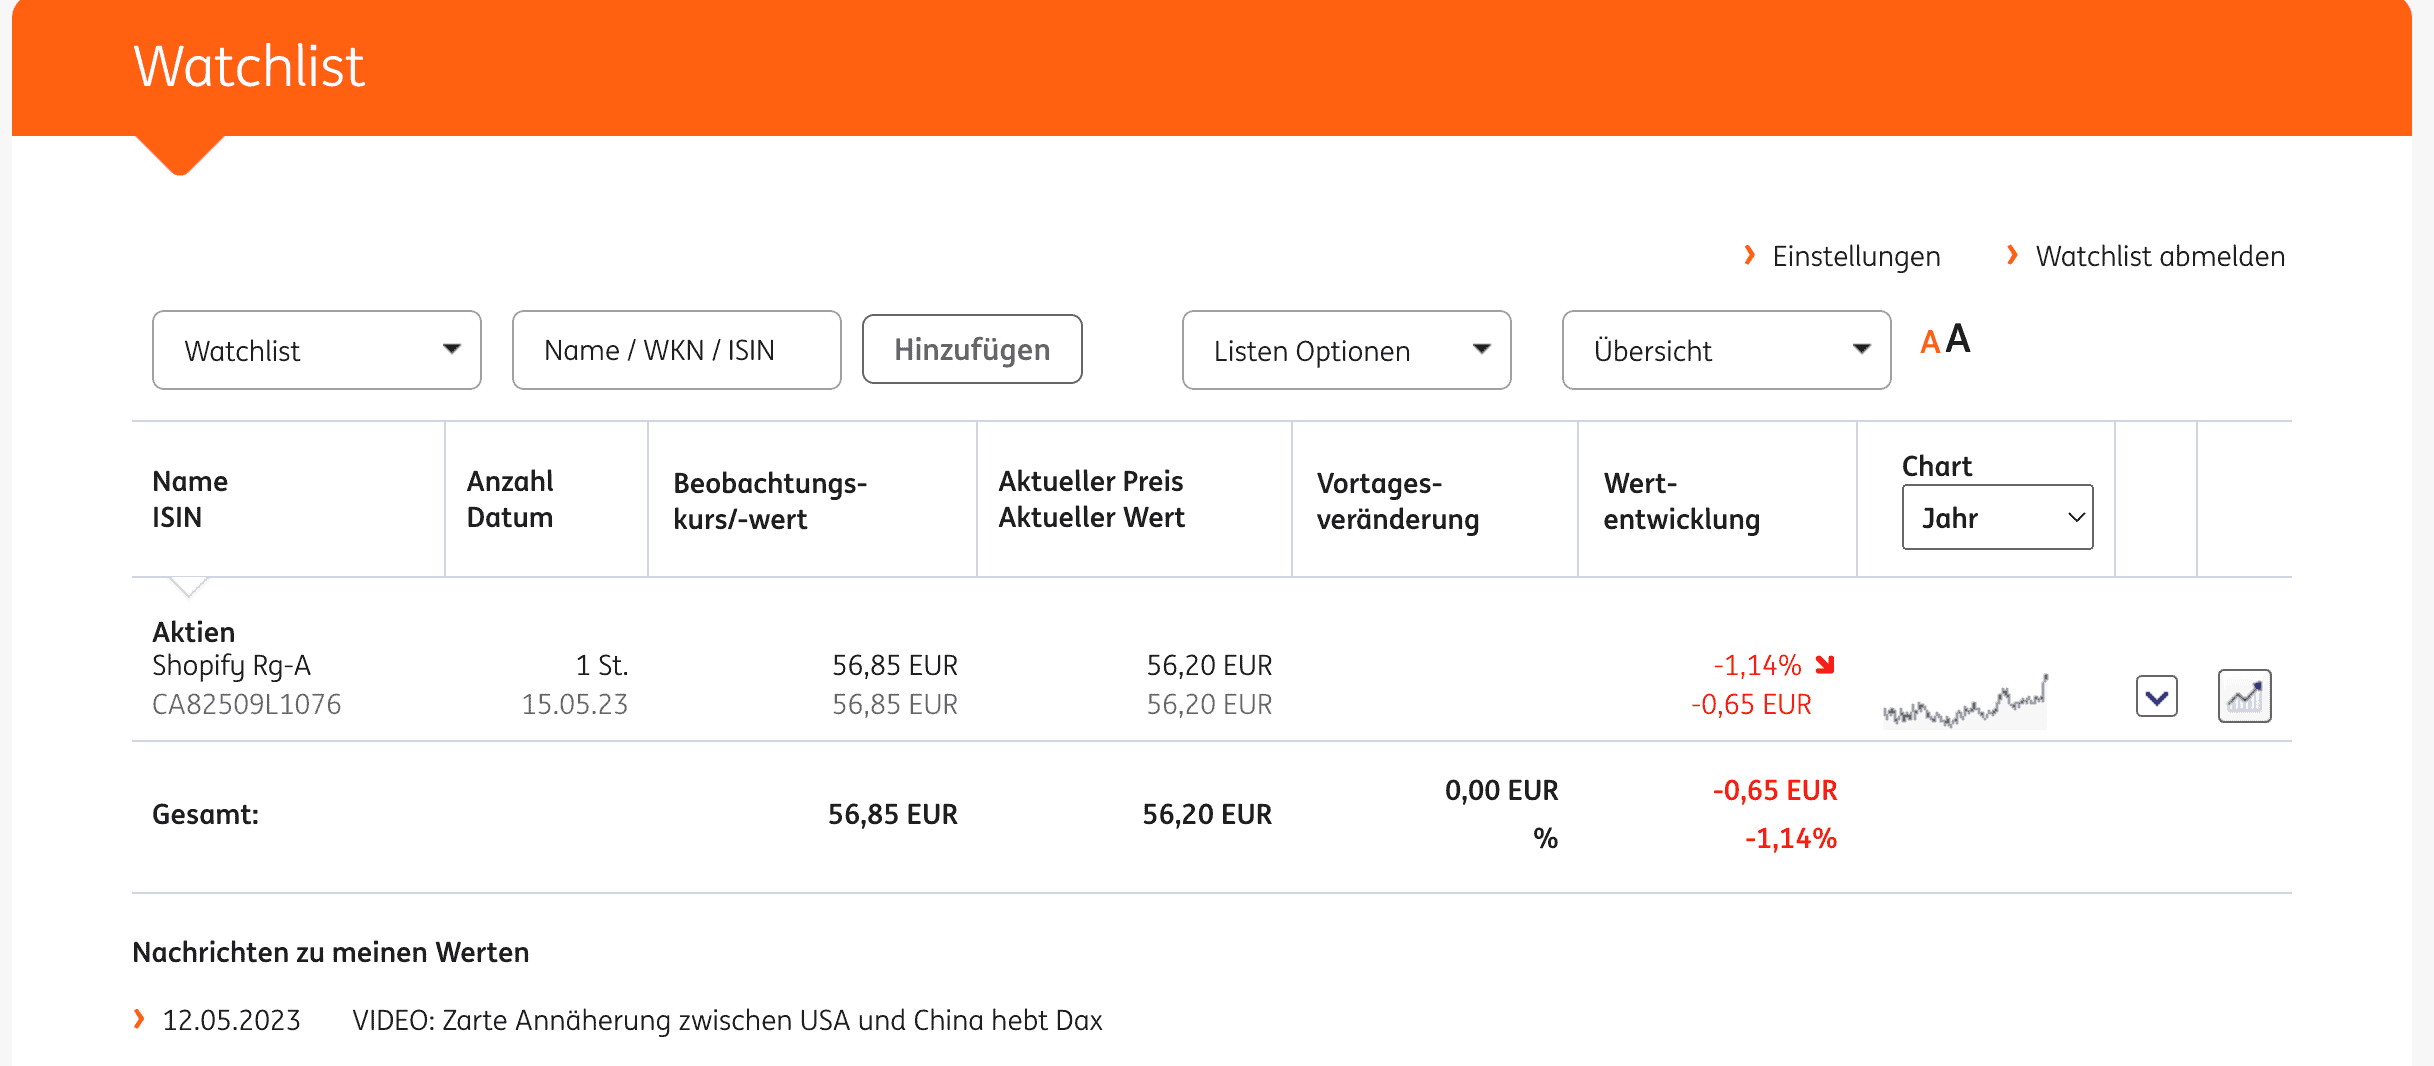Click the Vortagesveränderung column header

(x=1397, y=501)
